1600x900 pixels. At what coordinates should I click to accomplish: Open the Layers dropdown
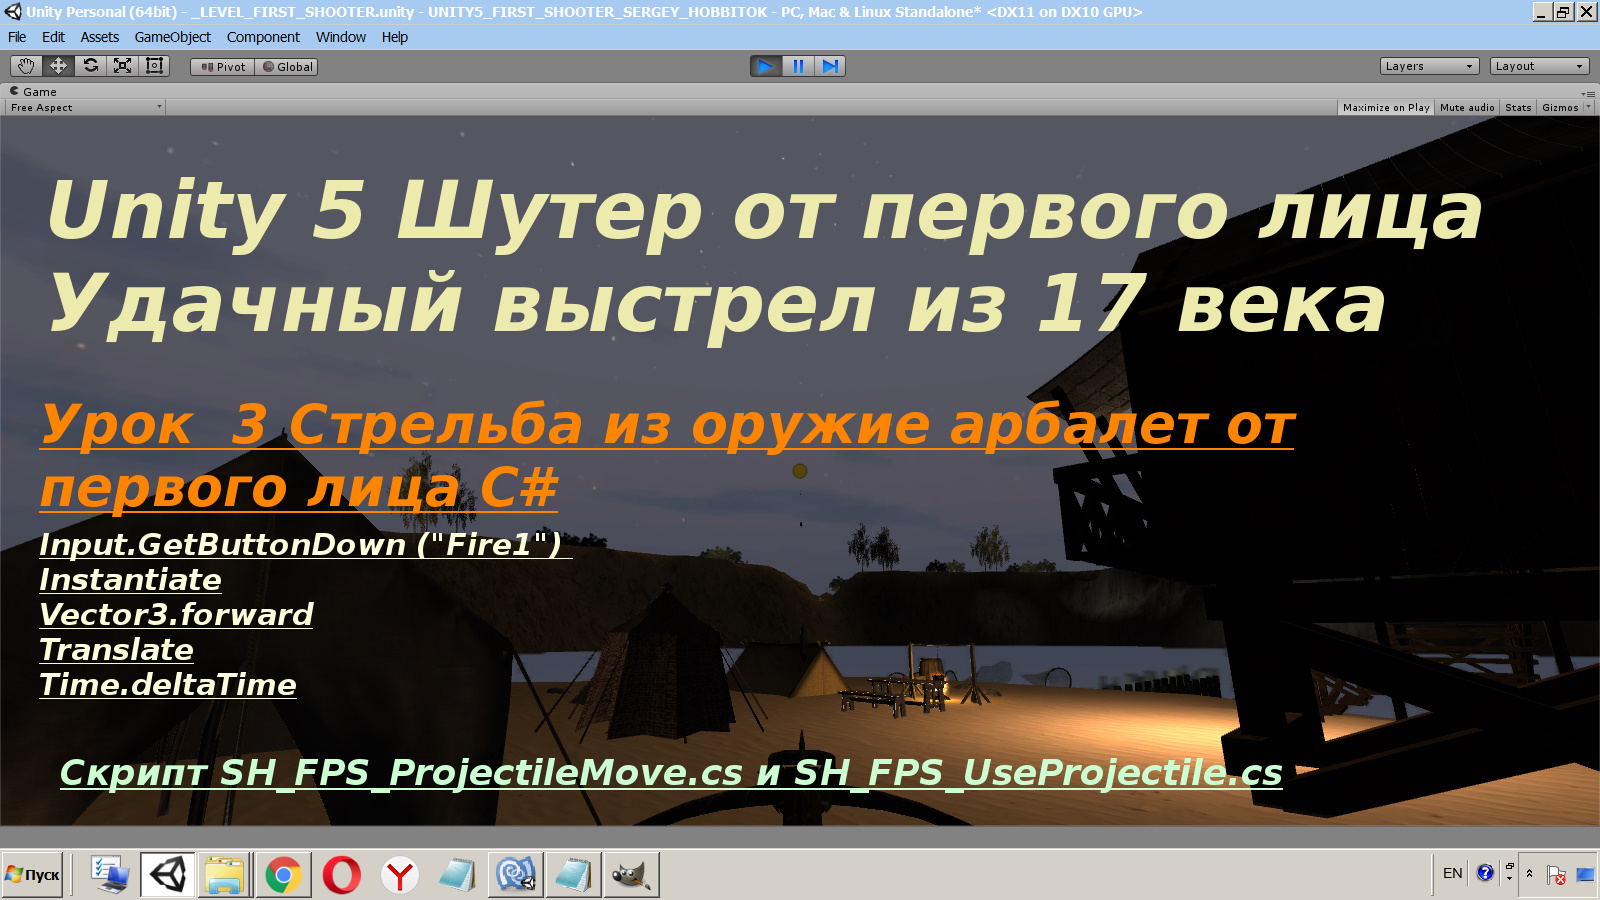coord(1428,65)
